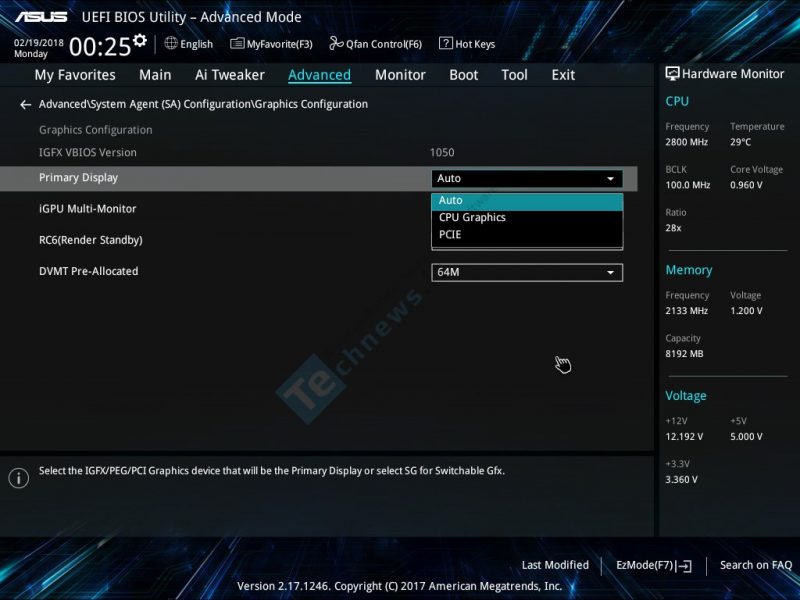The width and height of the screenshot is (800, 600).
Task: Select the DVMT Pre-Allocated label
Action: (89, 271)
